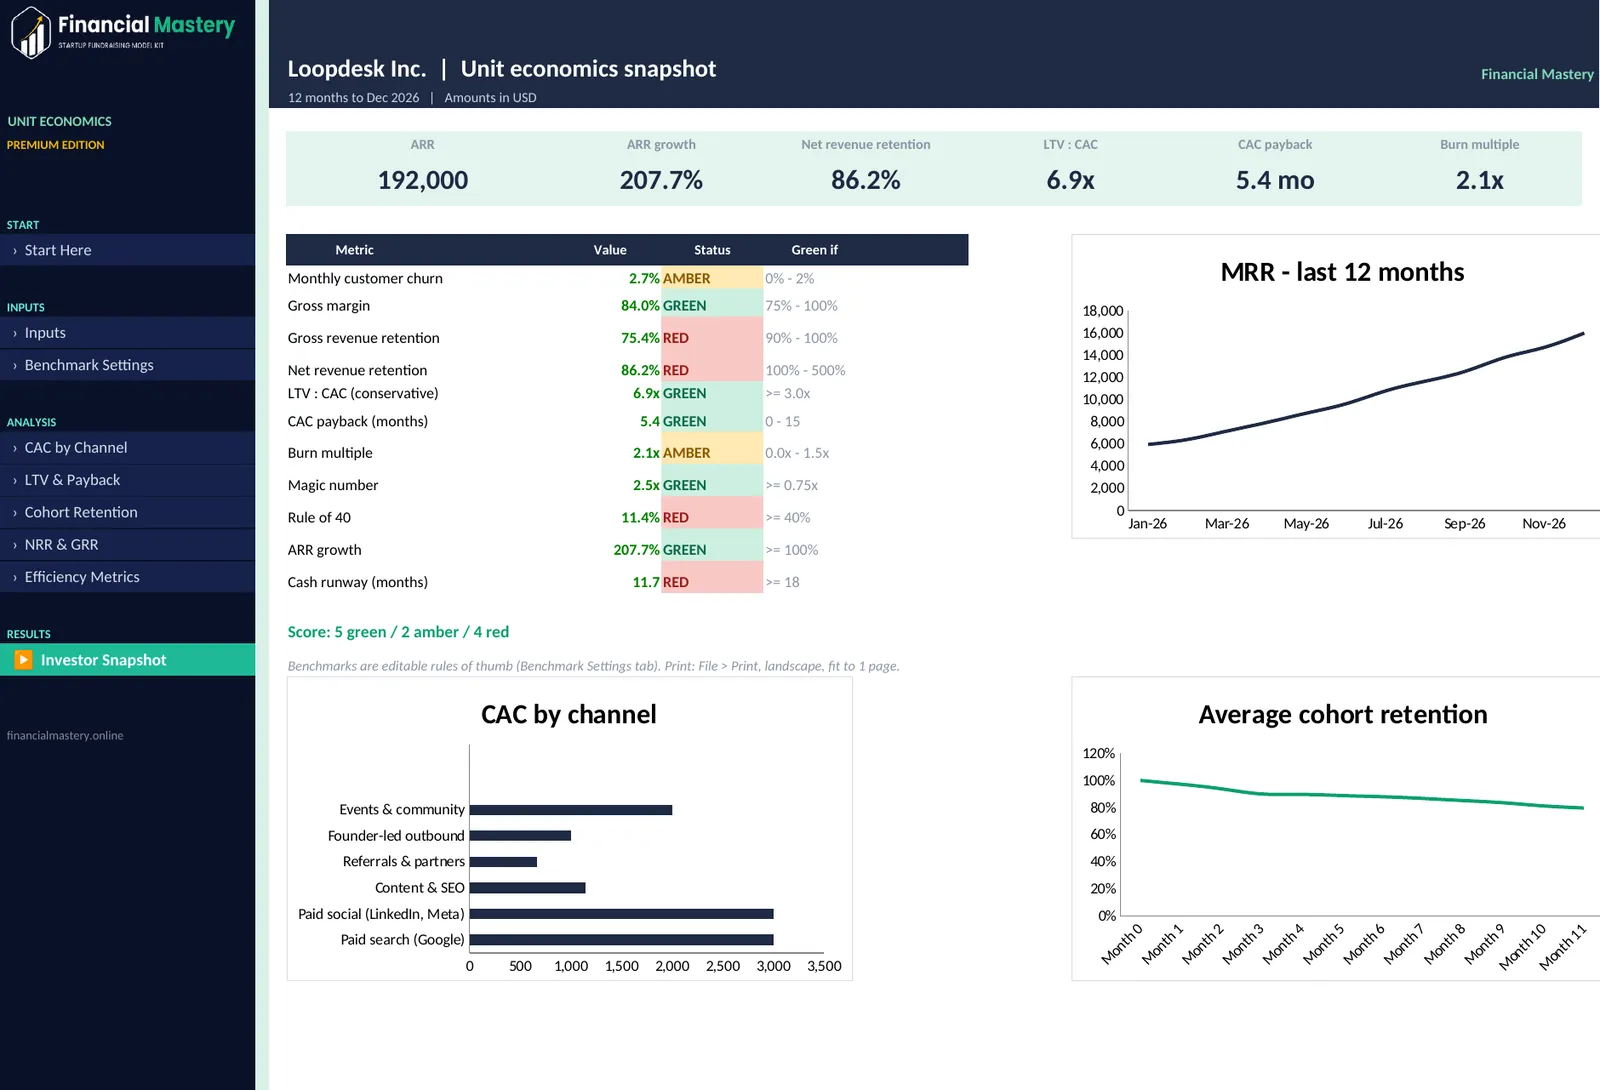This screenshot has height=1090, width=1600.
Task: Select the Gross margin value 84.0%
Action: coord(640,306)
